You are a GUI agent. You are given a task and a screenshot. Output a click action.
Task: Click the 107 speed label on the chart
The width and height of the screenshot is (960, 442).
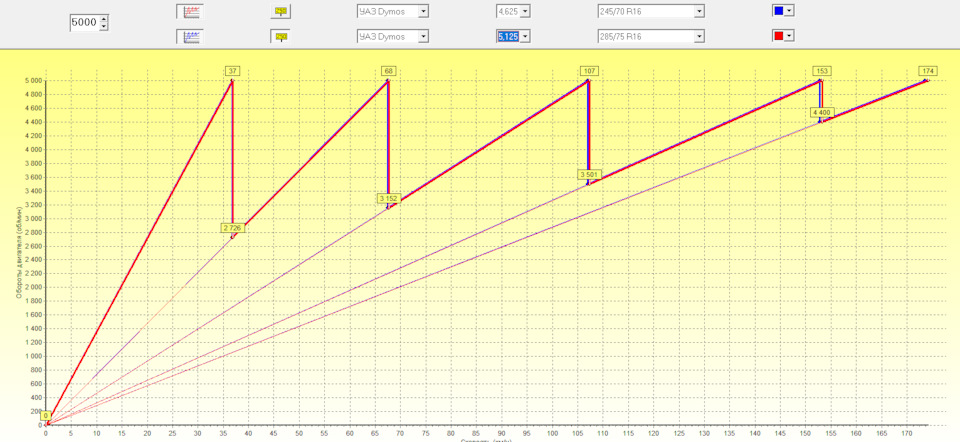(x=588, y=71)
